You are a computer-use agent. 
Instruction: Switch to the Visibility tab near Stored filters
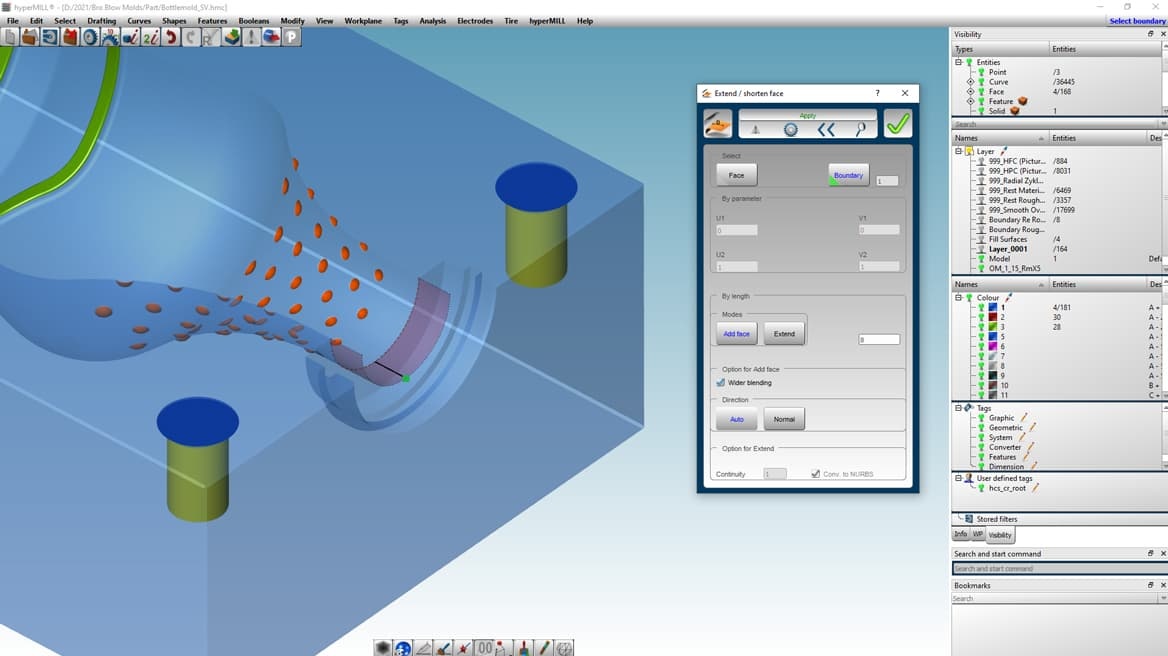(1000, 535)
